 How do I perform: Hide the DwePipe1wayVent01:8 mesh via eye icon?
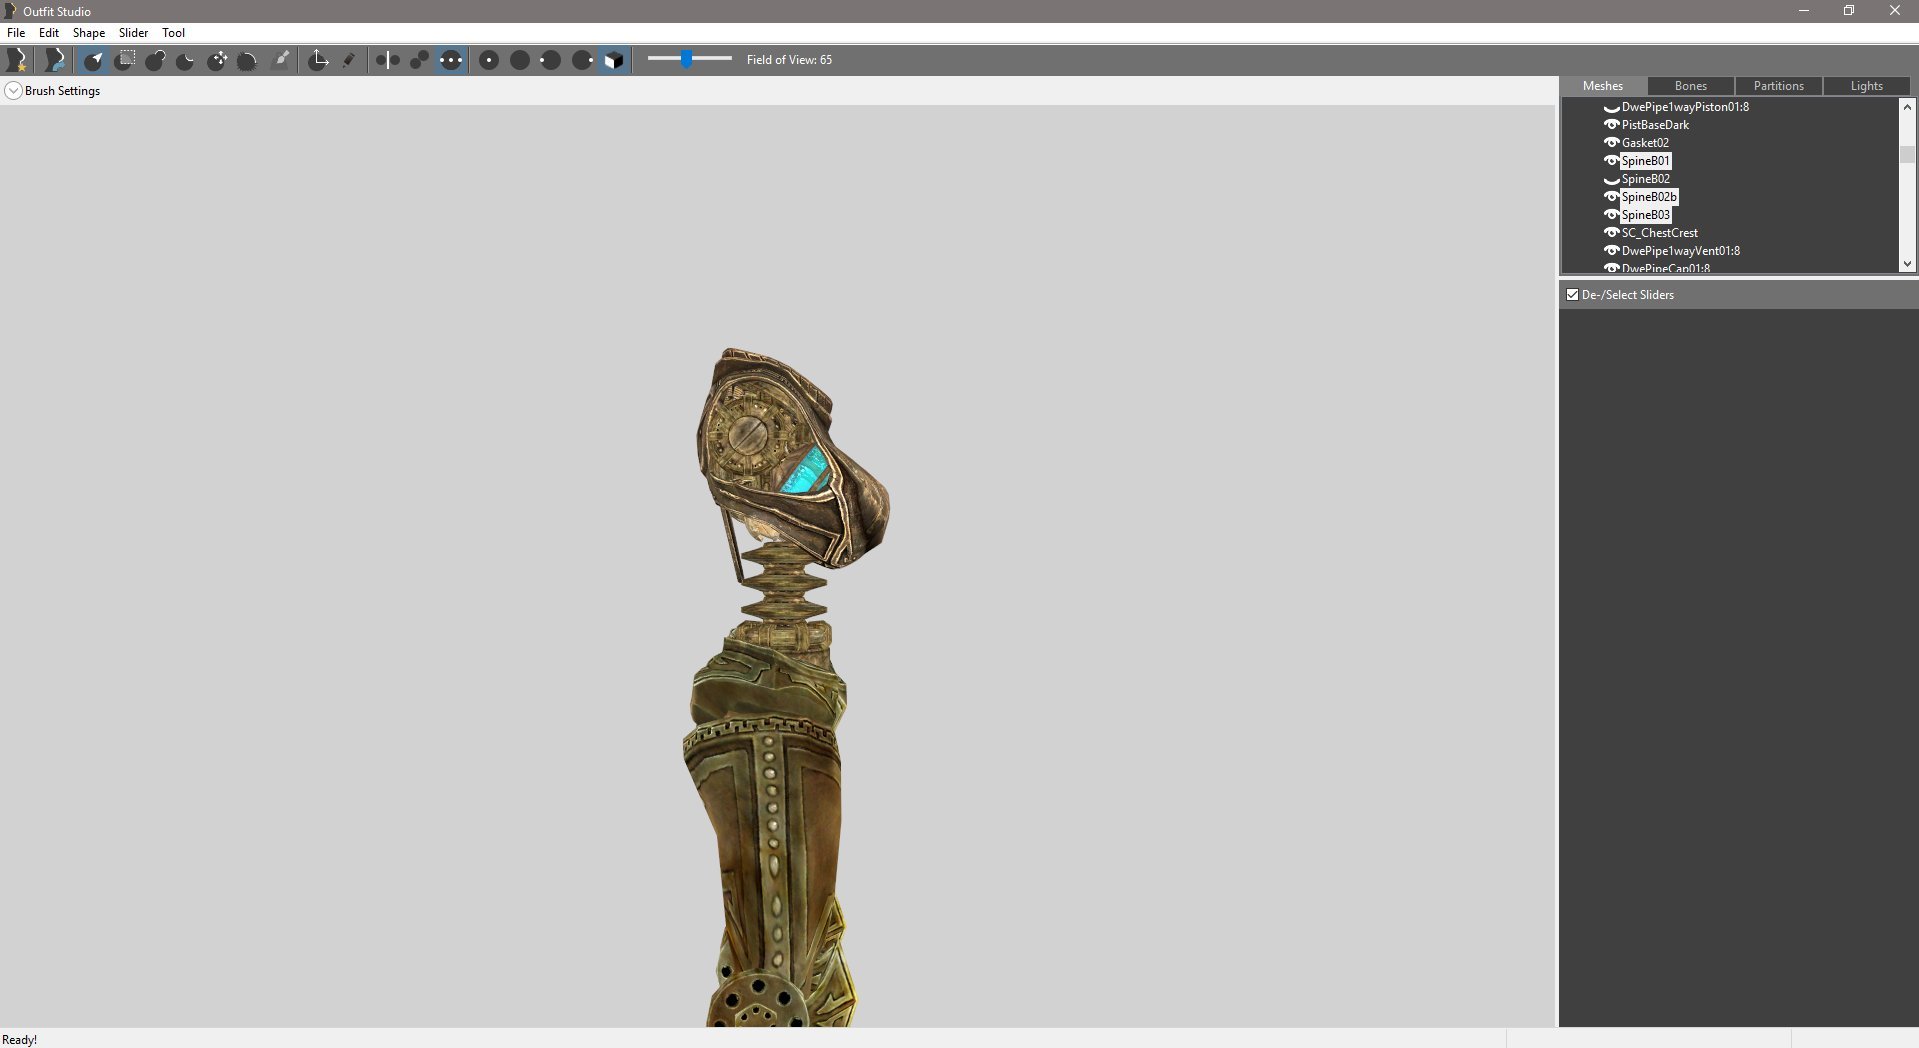click(x=1611, y=251)
